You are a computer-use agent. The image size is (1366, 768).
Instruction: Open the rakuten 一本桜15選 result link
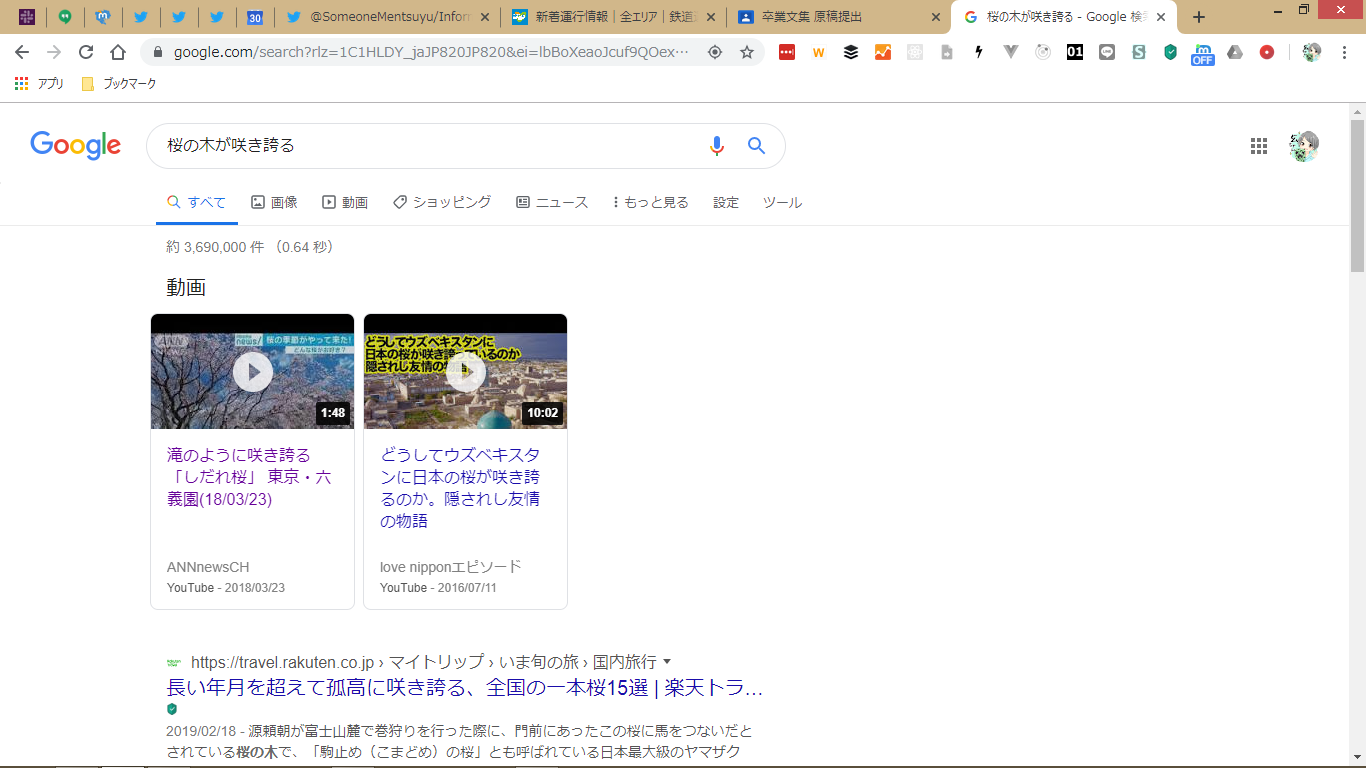click(x=464, y=688)
